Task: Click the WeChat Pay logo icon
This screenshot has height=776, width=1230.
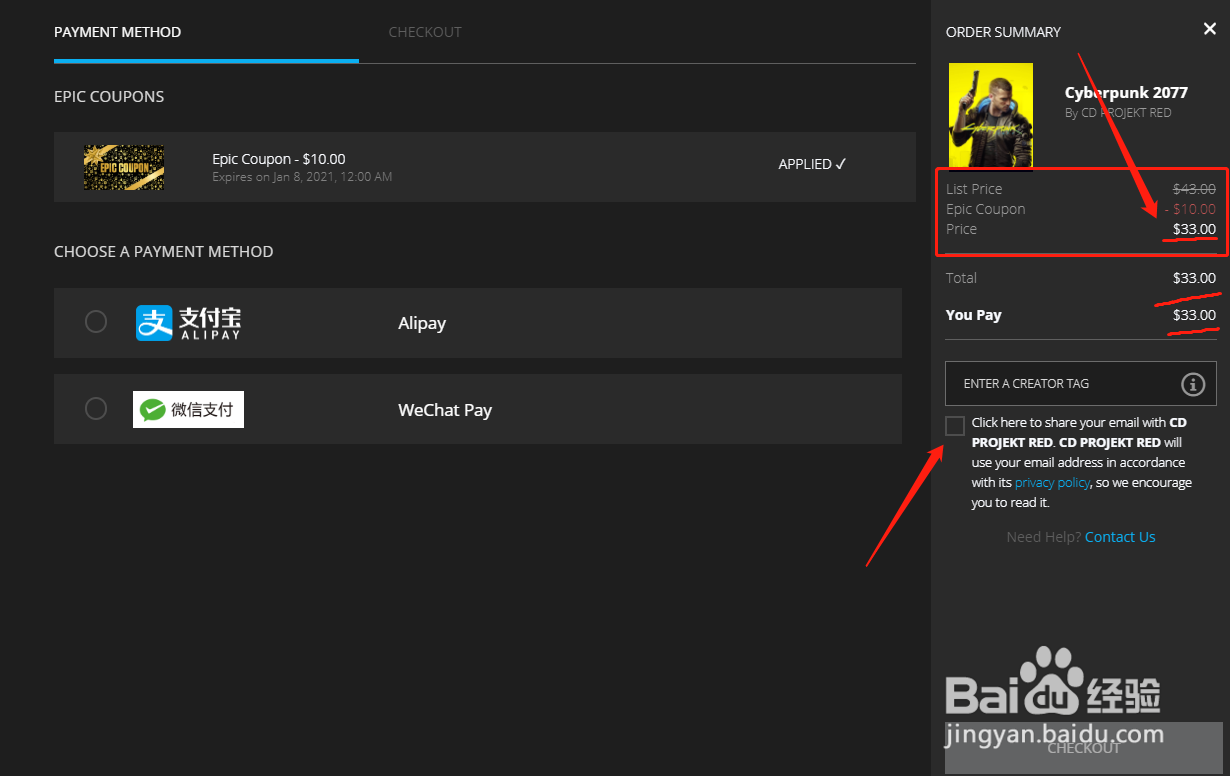Action: tap(188, 409)
